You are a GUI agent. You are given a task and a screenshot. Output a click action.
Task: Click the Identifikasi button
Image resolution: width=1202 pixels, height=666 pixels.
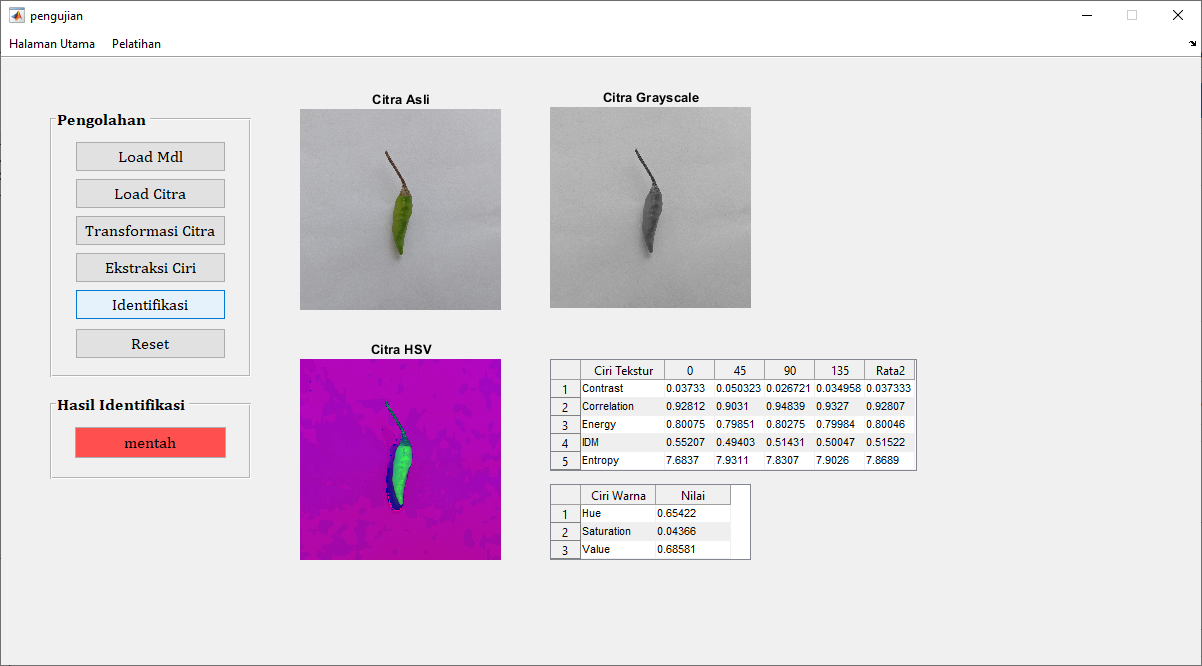click(150, 305)
